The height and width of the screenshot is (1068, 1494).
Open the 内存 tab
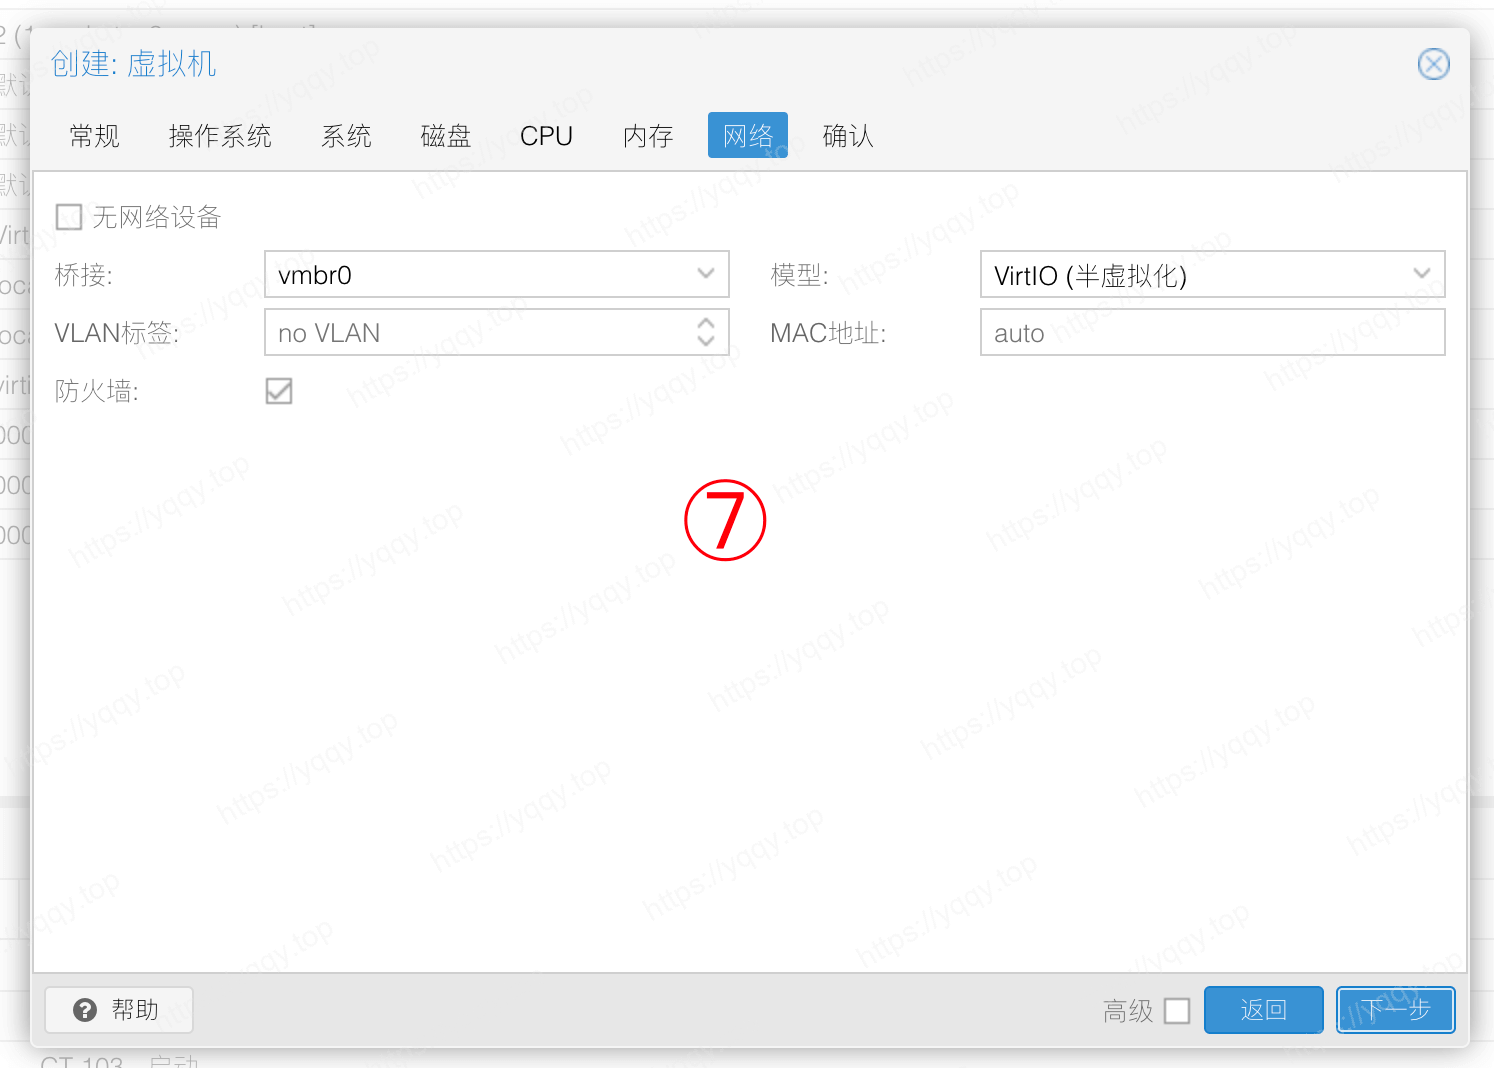click(648, 136)
